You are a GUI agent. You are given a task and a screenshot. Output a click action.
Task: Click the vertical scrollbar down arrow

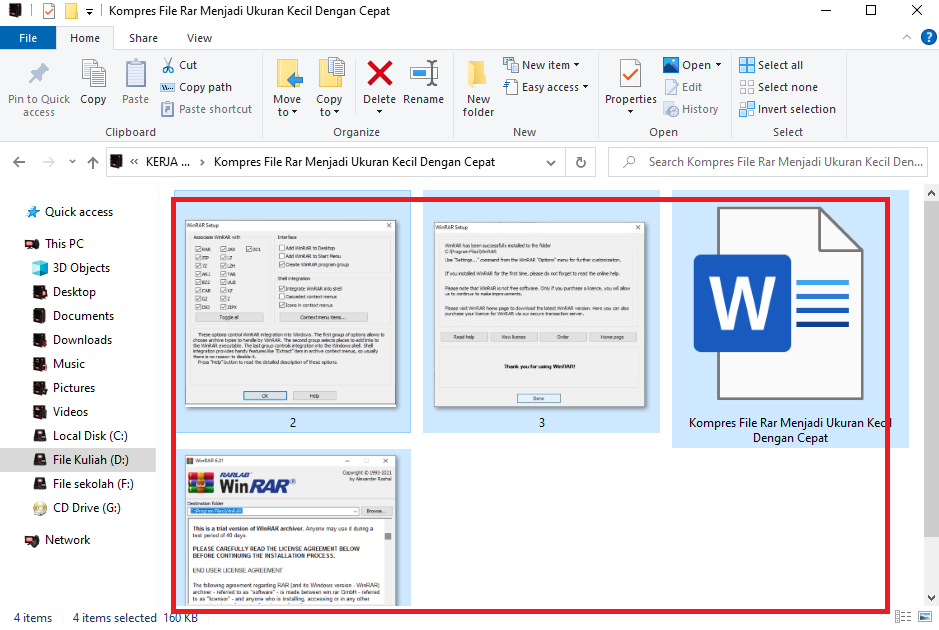[931, 598]
